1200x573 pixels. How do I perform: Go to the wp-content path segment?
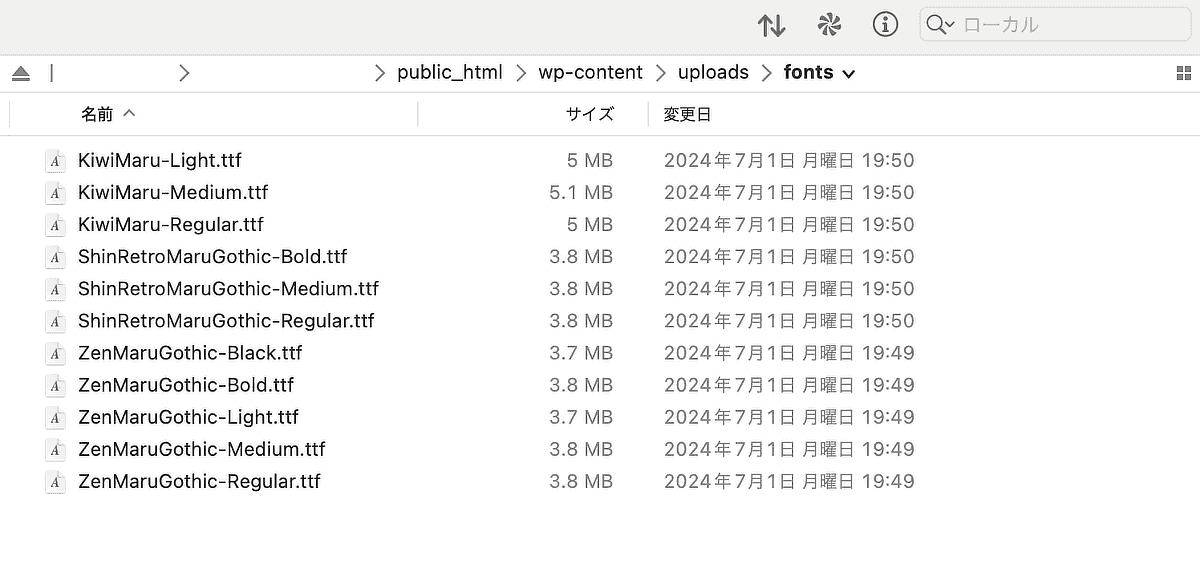click(591, 72)
